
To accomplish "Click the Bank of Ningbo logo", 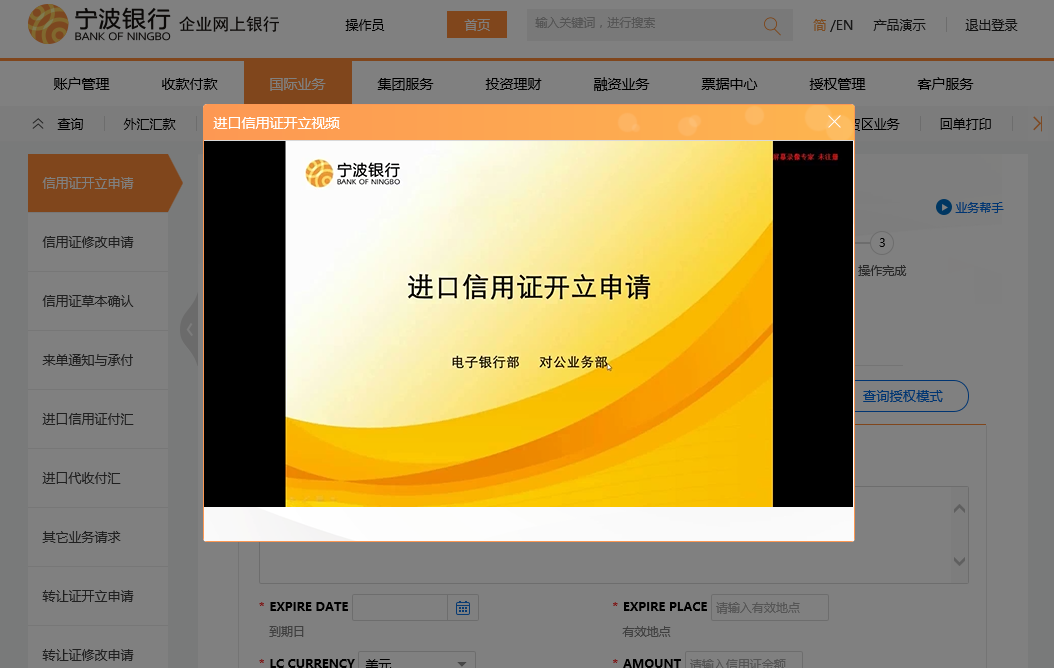I will point(99,24).
